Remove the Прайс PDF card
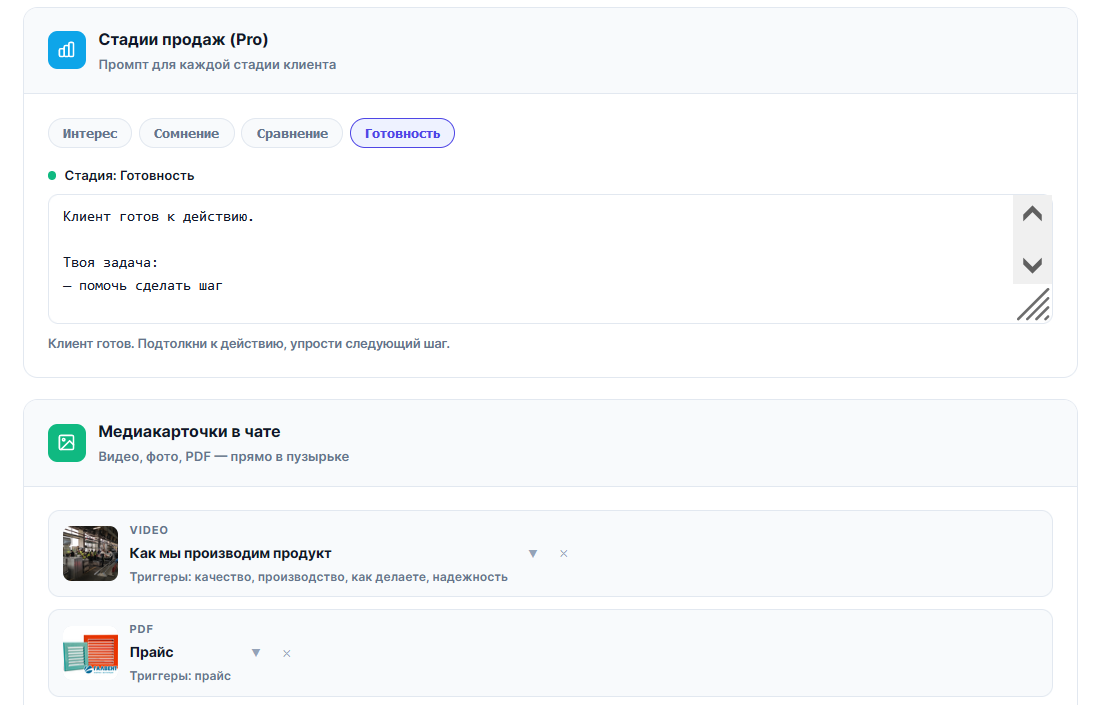Image resolution: width=1095 pixels, height=705 pixels. click(x=286, y=653)
